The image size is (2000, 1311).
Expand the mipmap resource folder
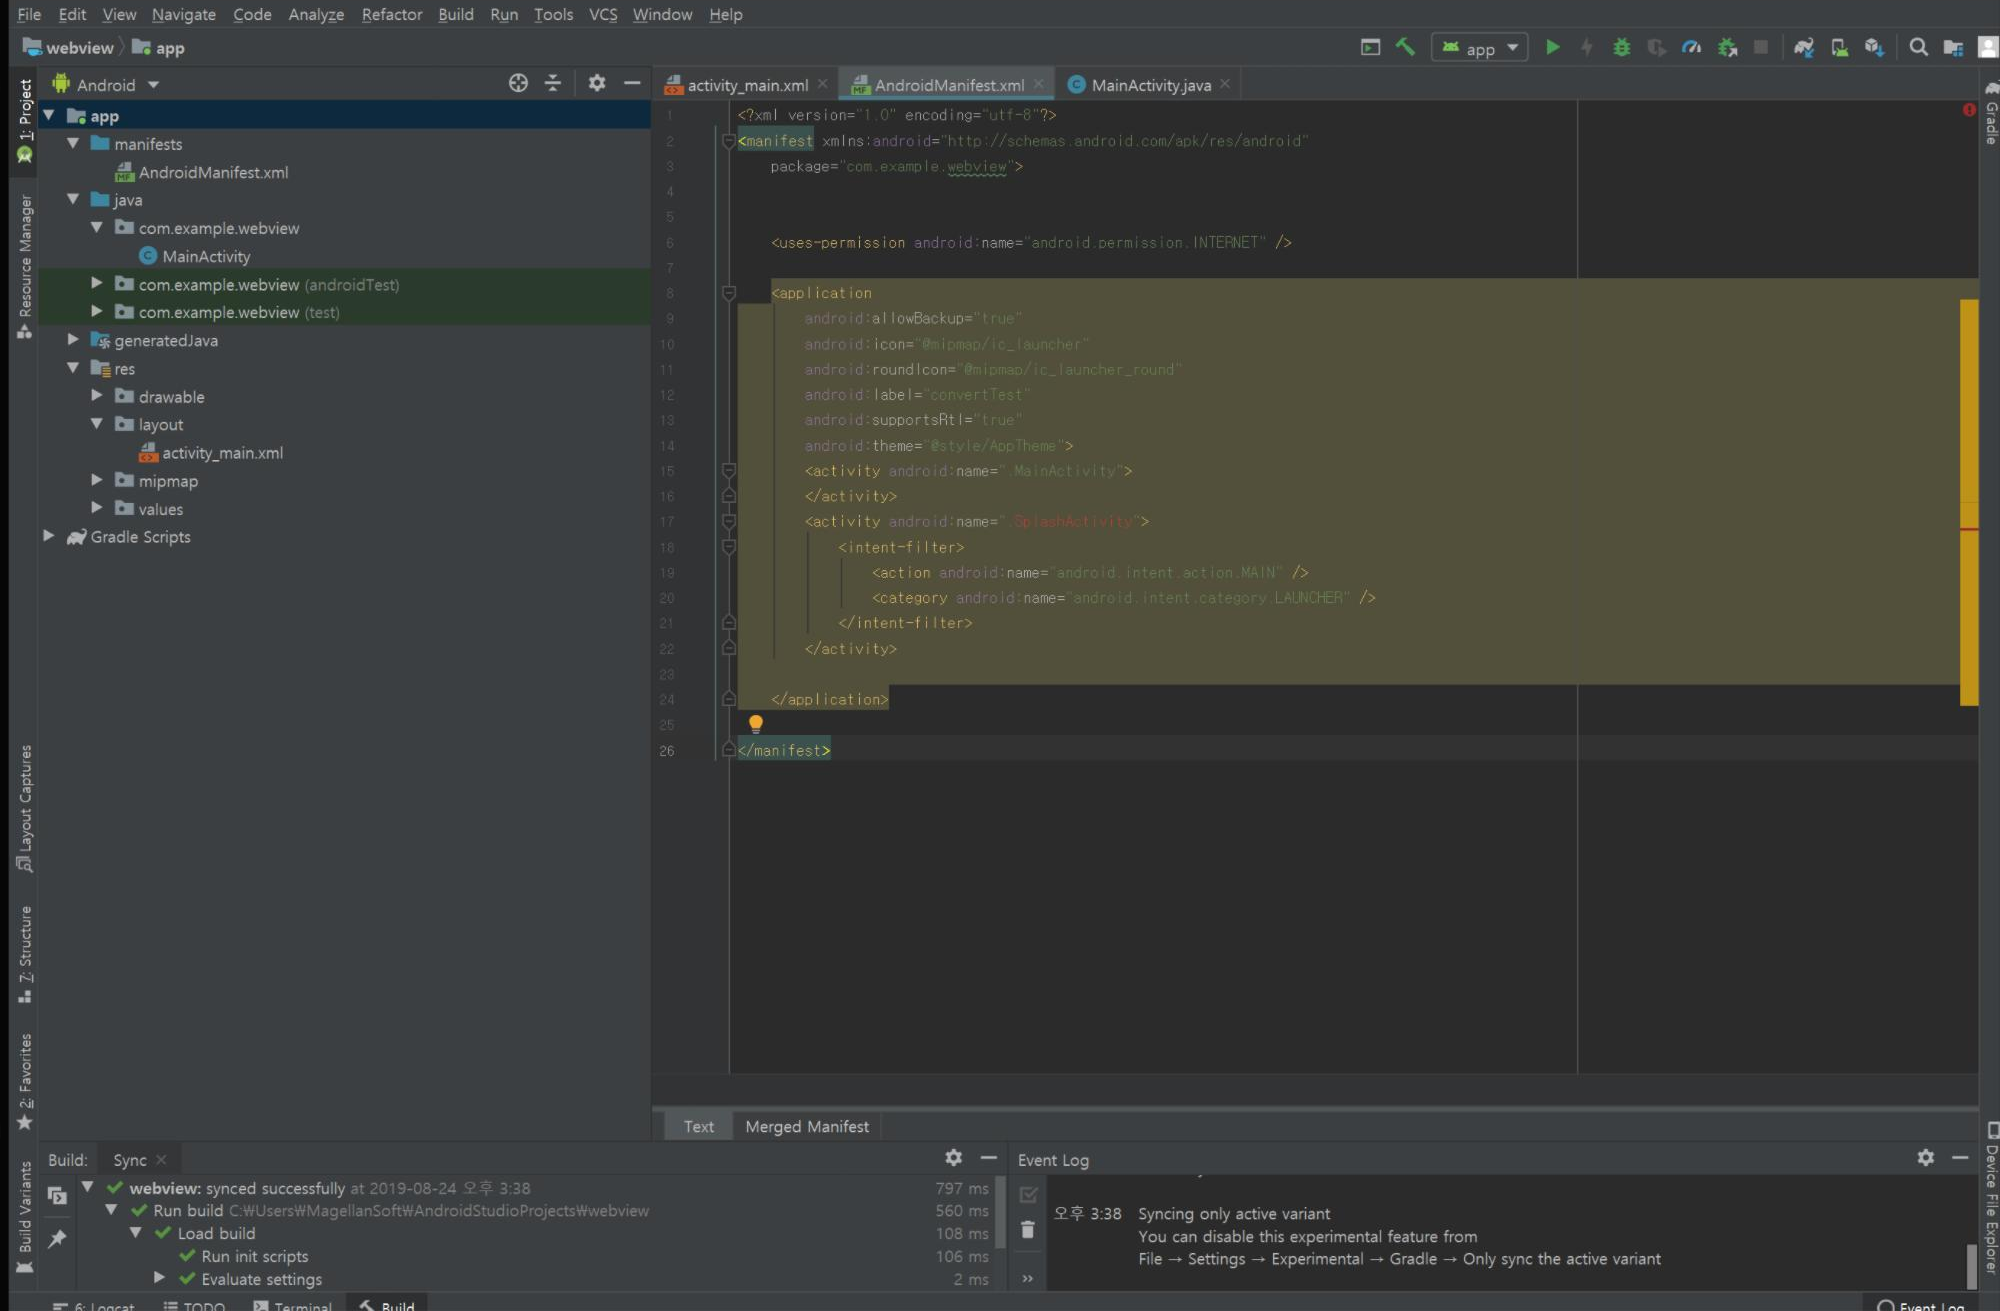click(97, 480)
